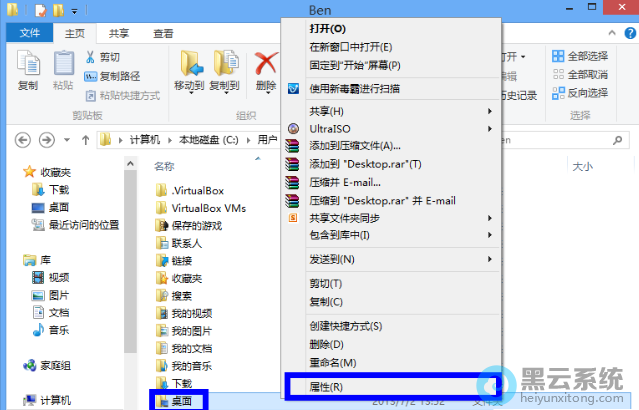Click the back navigation arrow button

coord(23,140)
